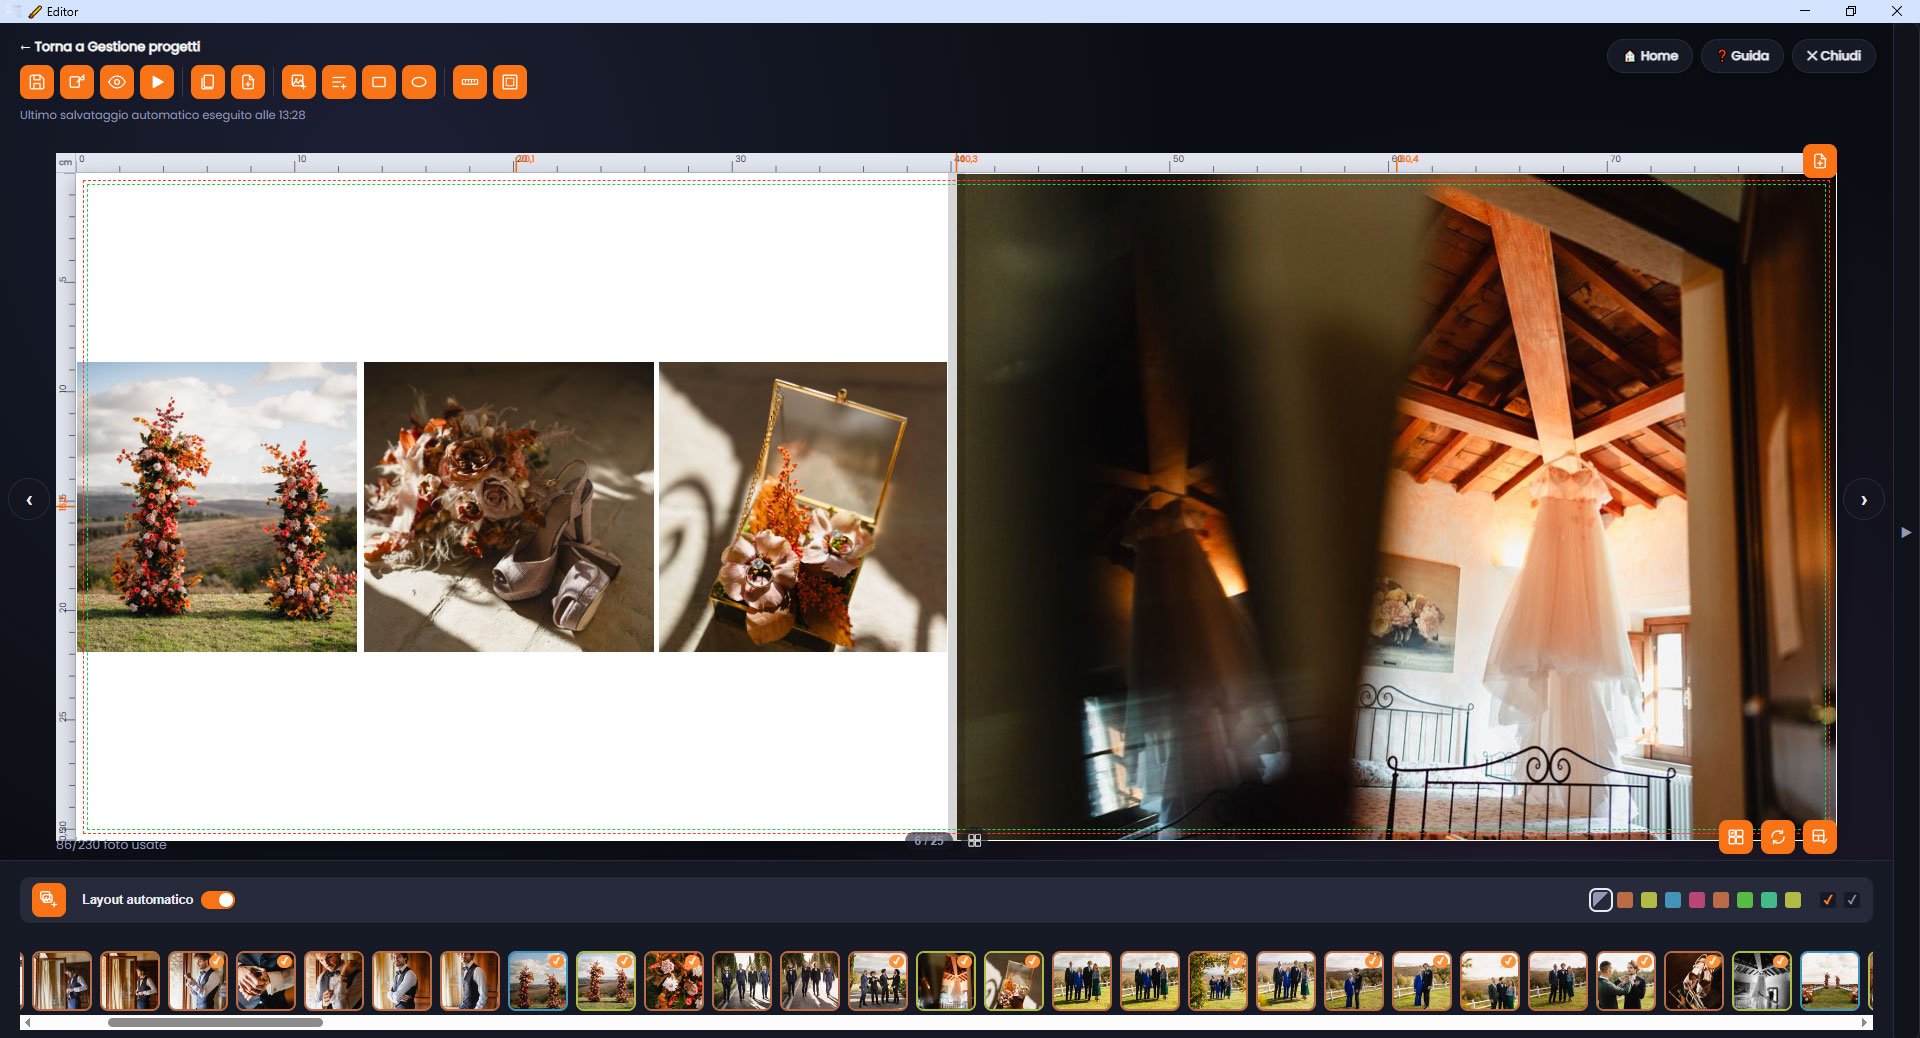Insert an image with the add photo icon
Image resolution: width=1920 pixels, height=1038 pixels.
click(298, 82)
